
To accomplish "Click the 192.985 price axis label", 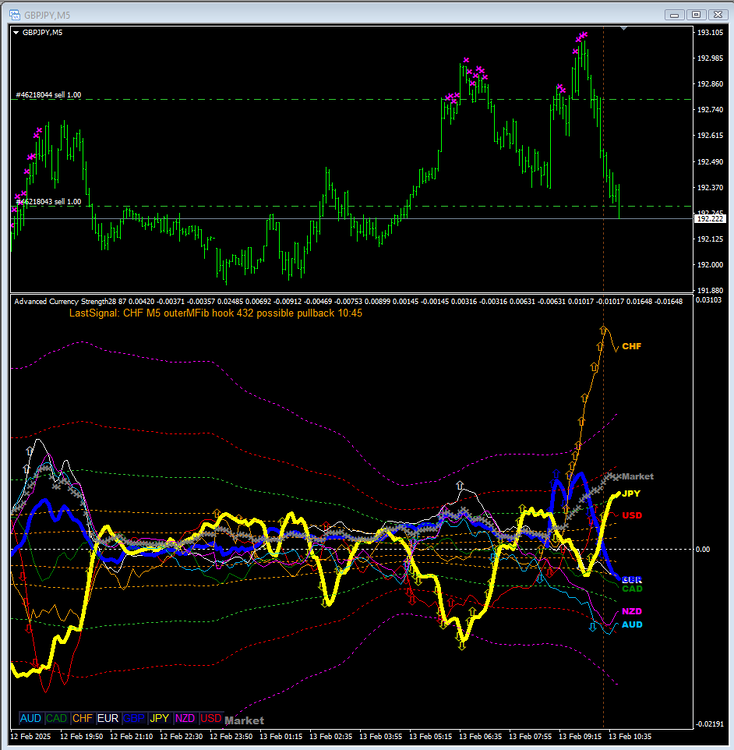I will [710, 58].
